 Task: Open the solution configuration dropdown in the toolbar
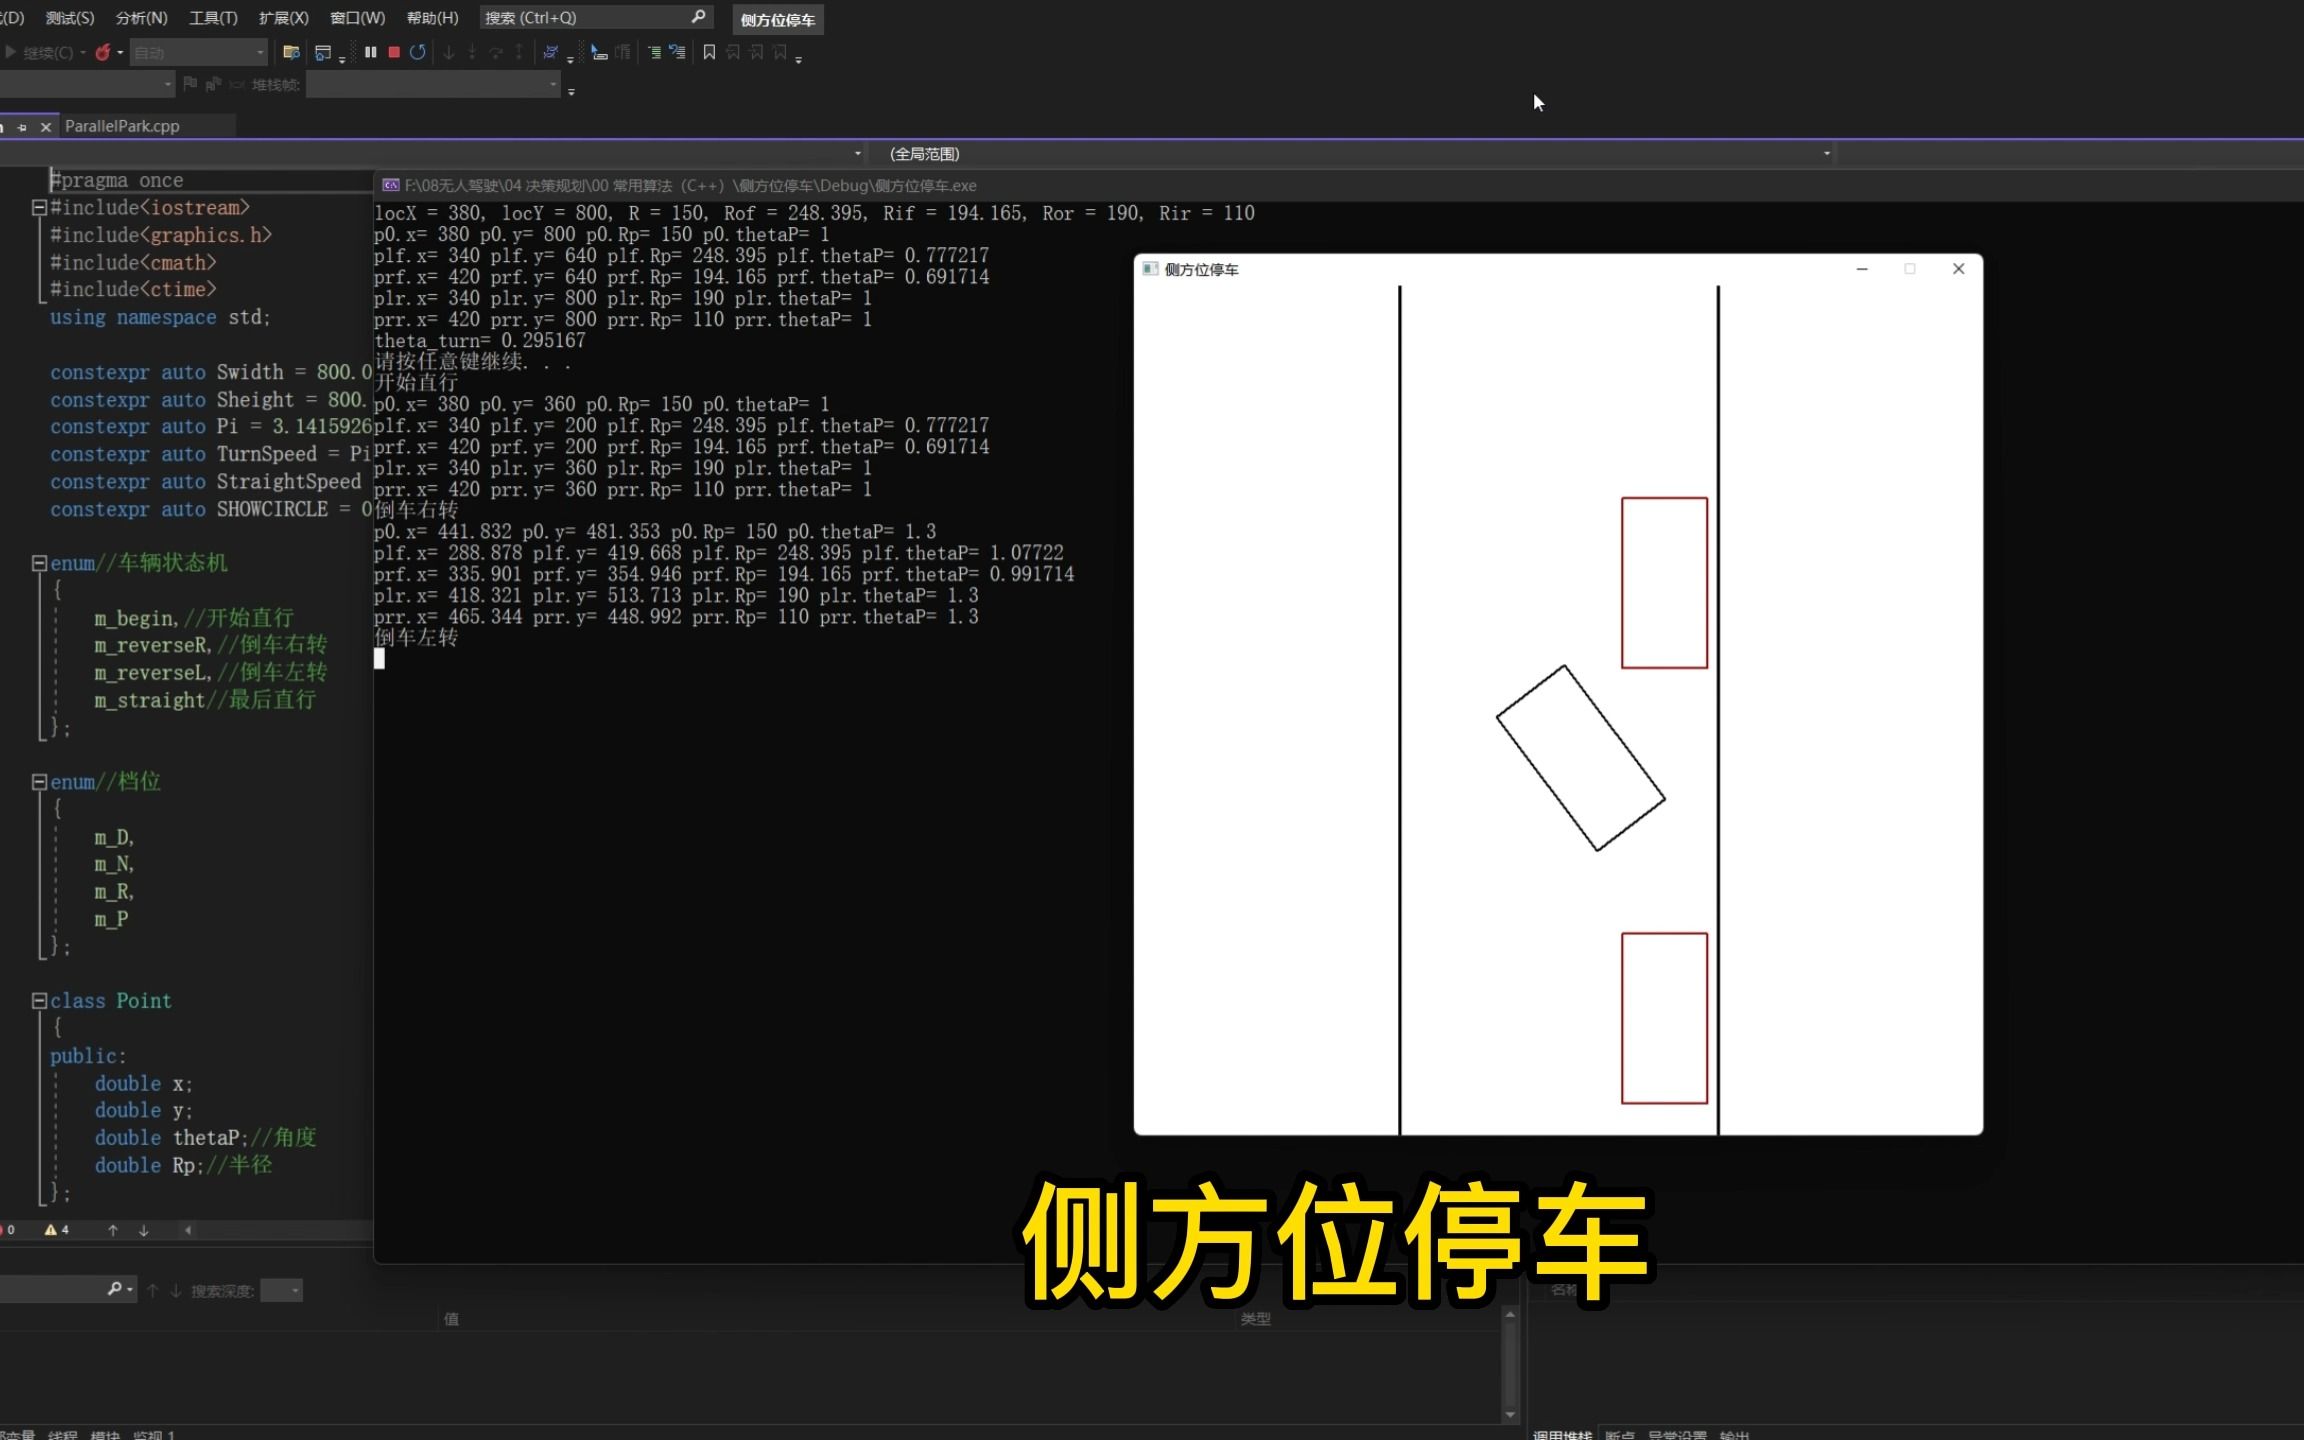[199, 52]
